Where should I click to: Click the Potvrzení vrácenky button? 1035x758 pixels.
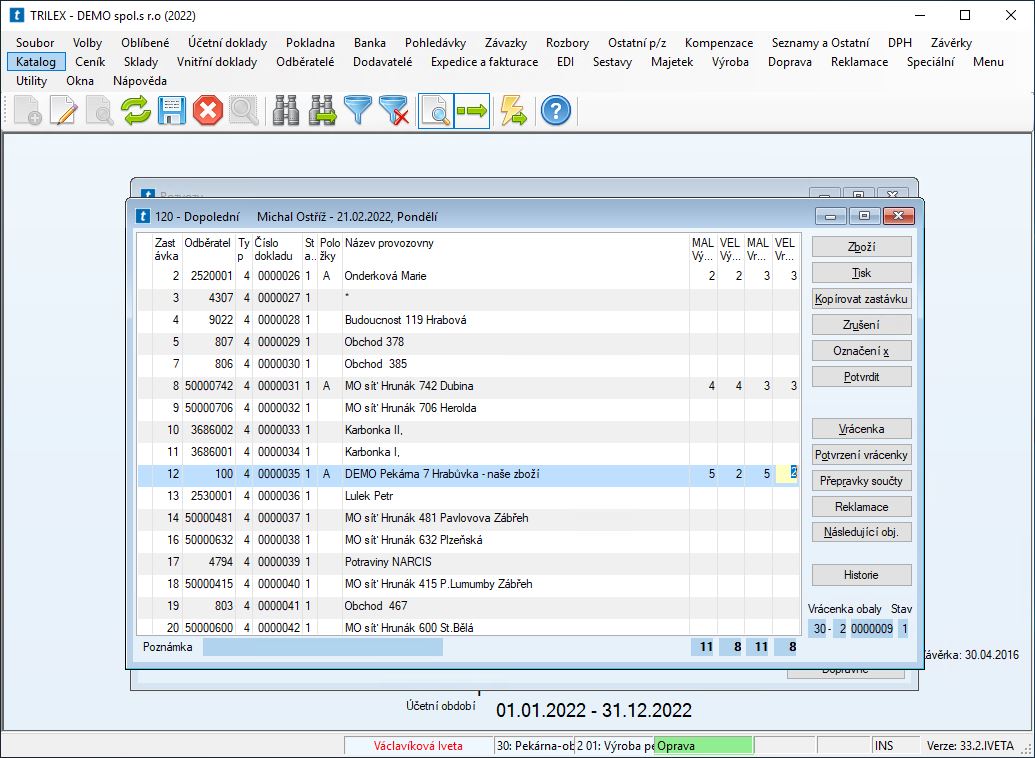[861, 455]
